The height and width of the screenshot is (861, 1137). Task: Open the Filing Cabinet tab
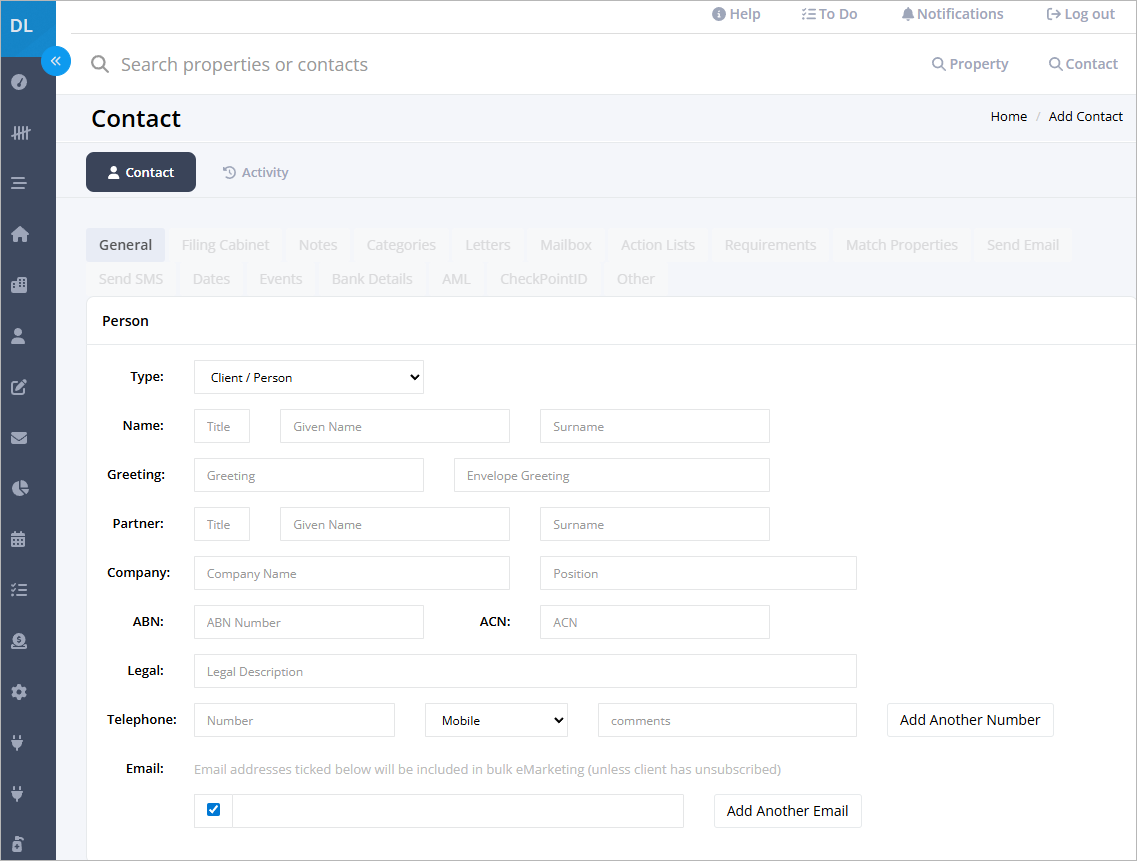click(x=226, y=245)
